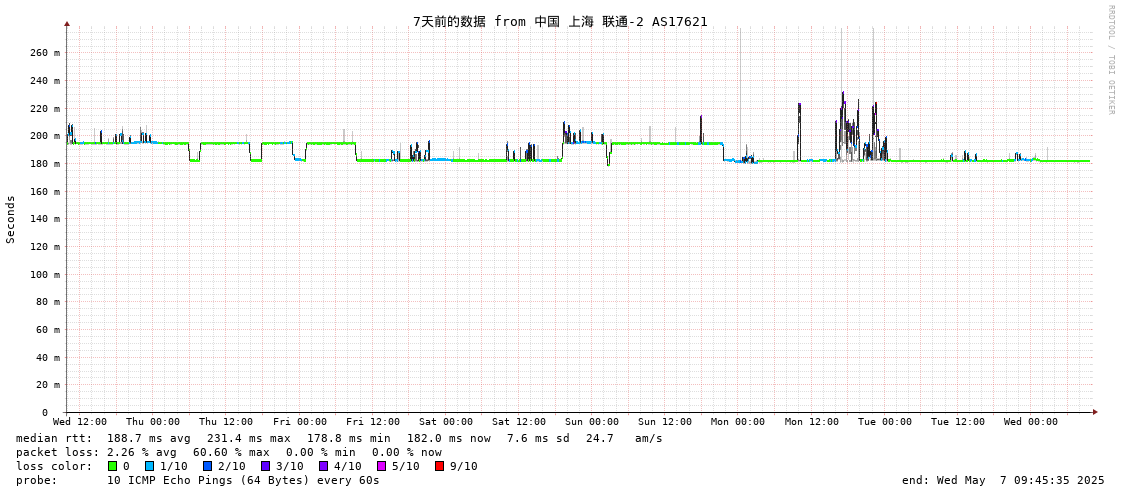The height and width of the screenshot is (494, 1121).
Task: Click the 'Thu 00:00' time axis label
Action: [x=153, y=422]
